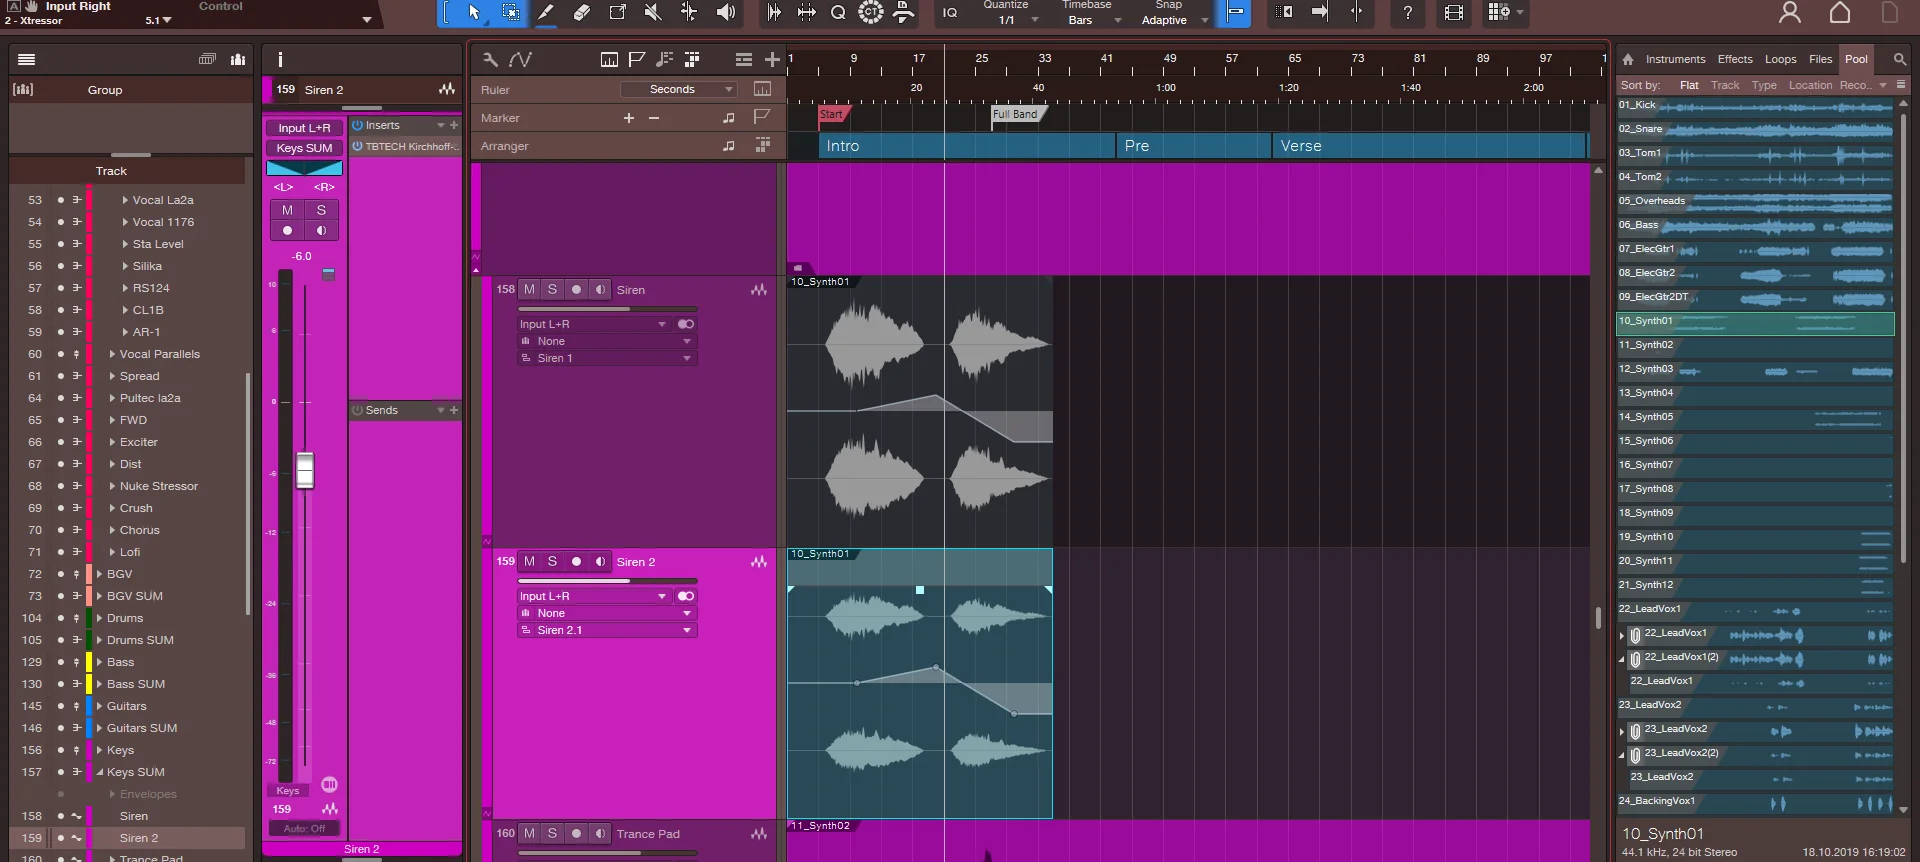The height and width of the screenshot is (862, 1920).
Task: Select the Eraser tool
Action: point(582,13)
